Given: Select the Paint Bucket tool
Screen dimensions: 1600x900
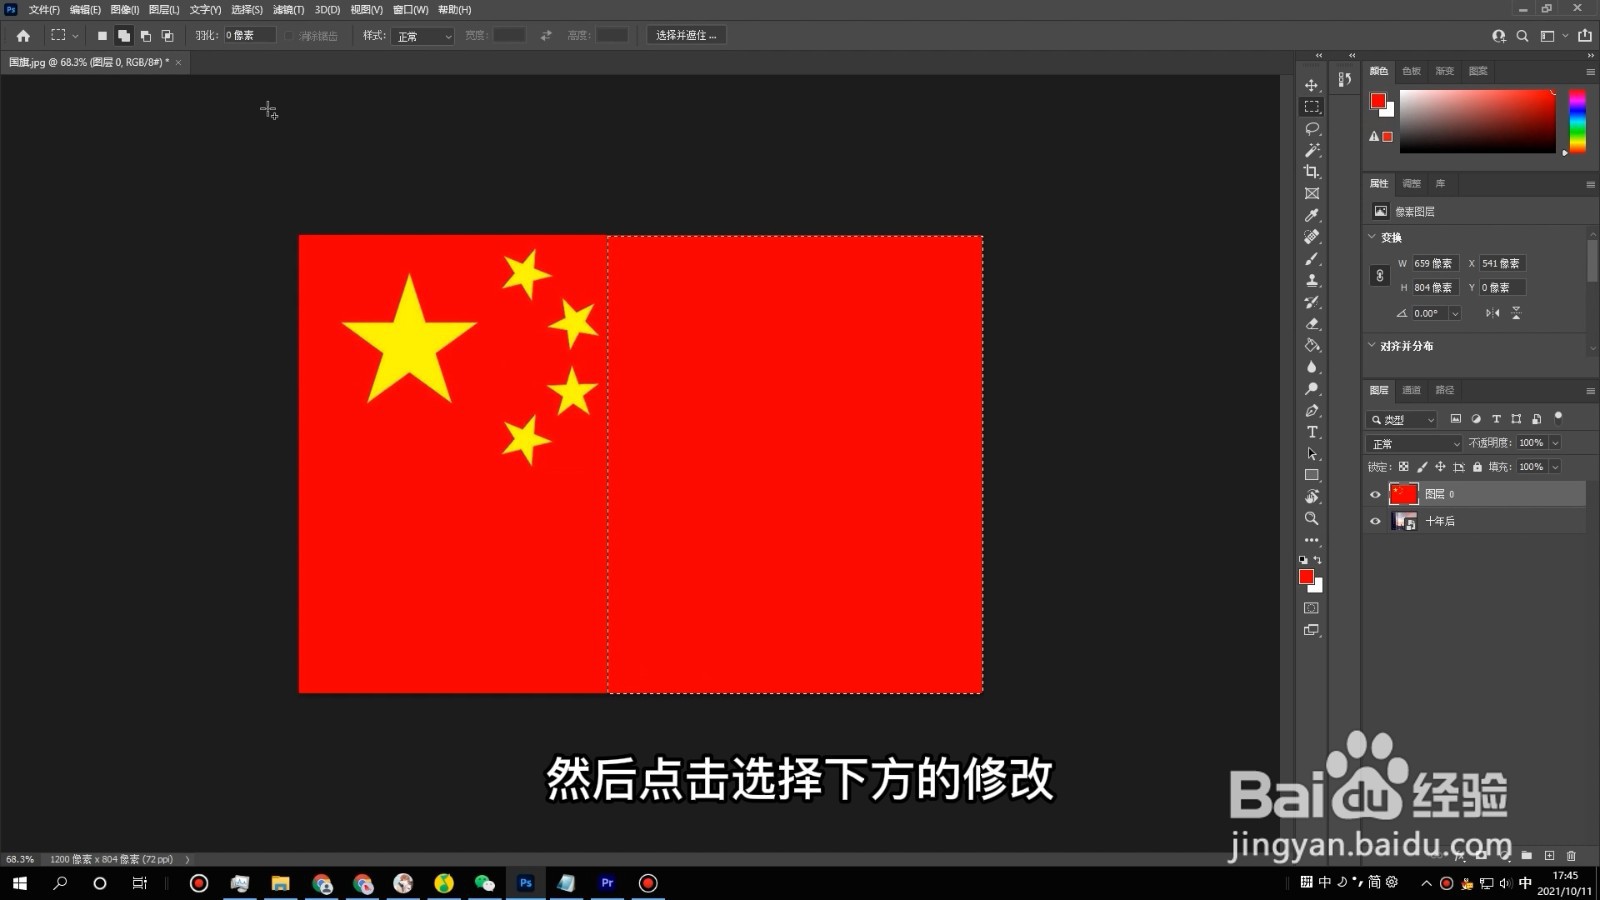Looking at the screenshot, I should point(1311,345).
